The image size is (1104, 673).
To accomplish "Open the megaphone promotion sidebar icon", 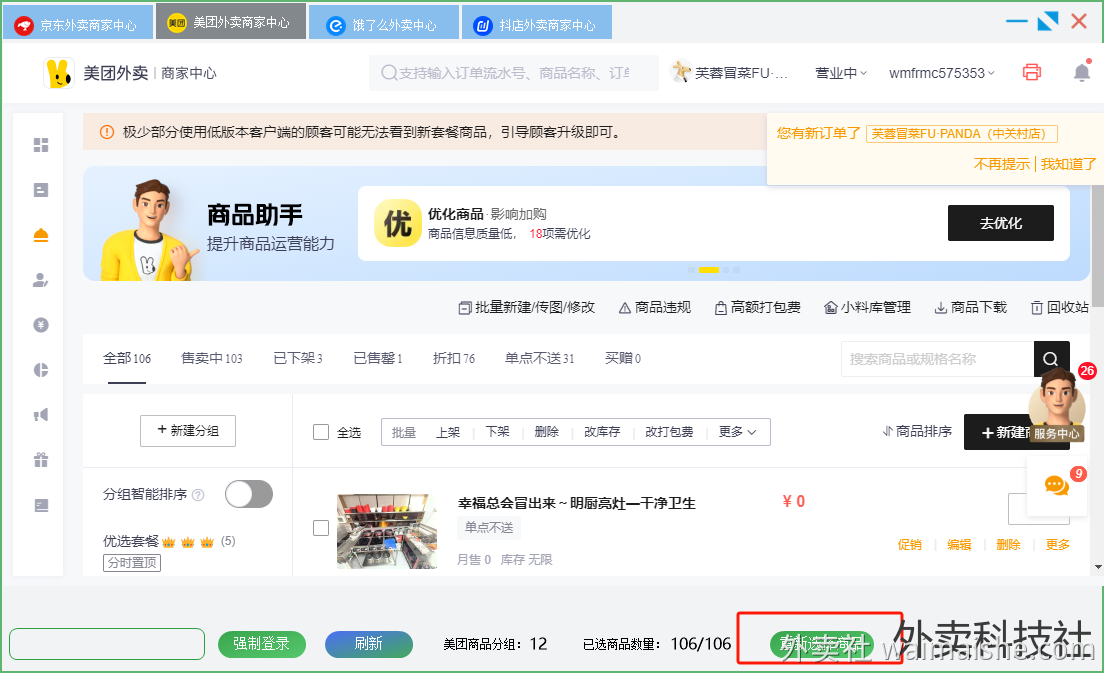I will pos(41,415).
